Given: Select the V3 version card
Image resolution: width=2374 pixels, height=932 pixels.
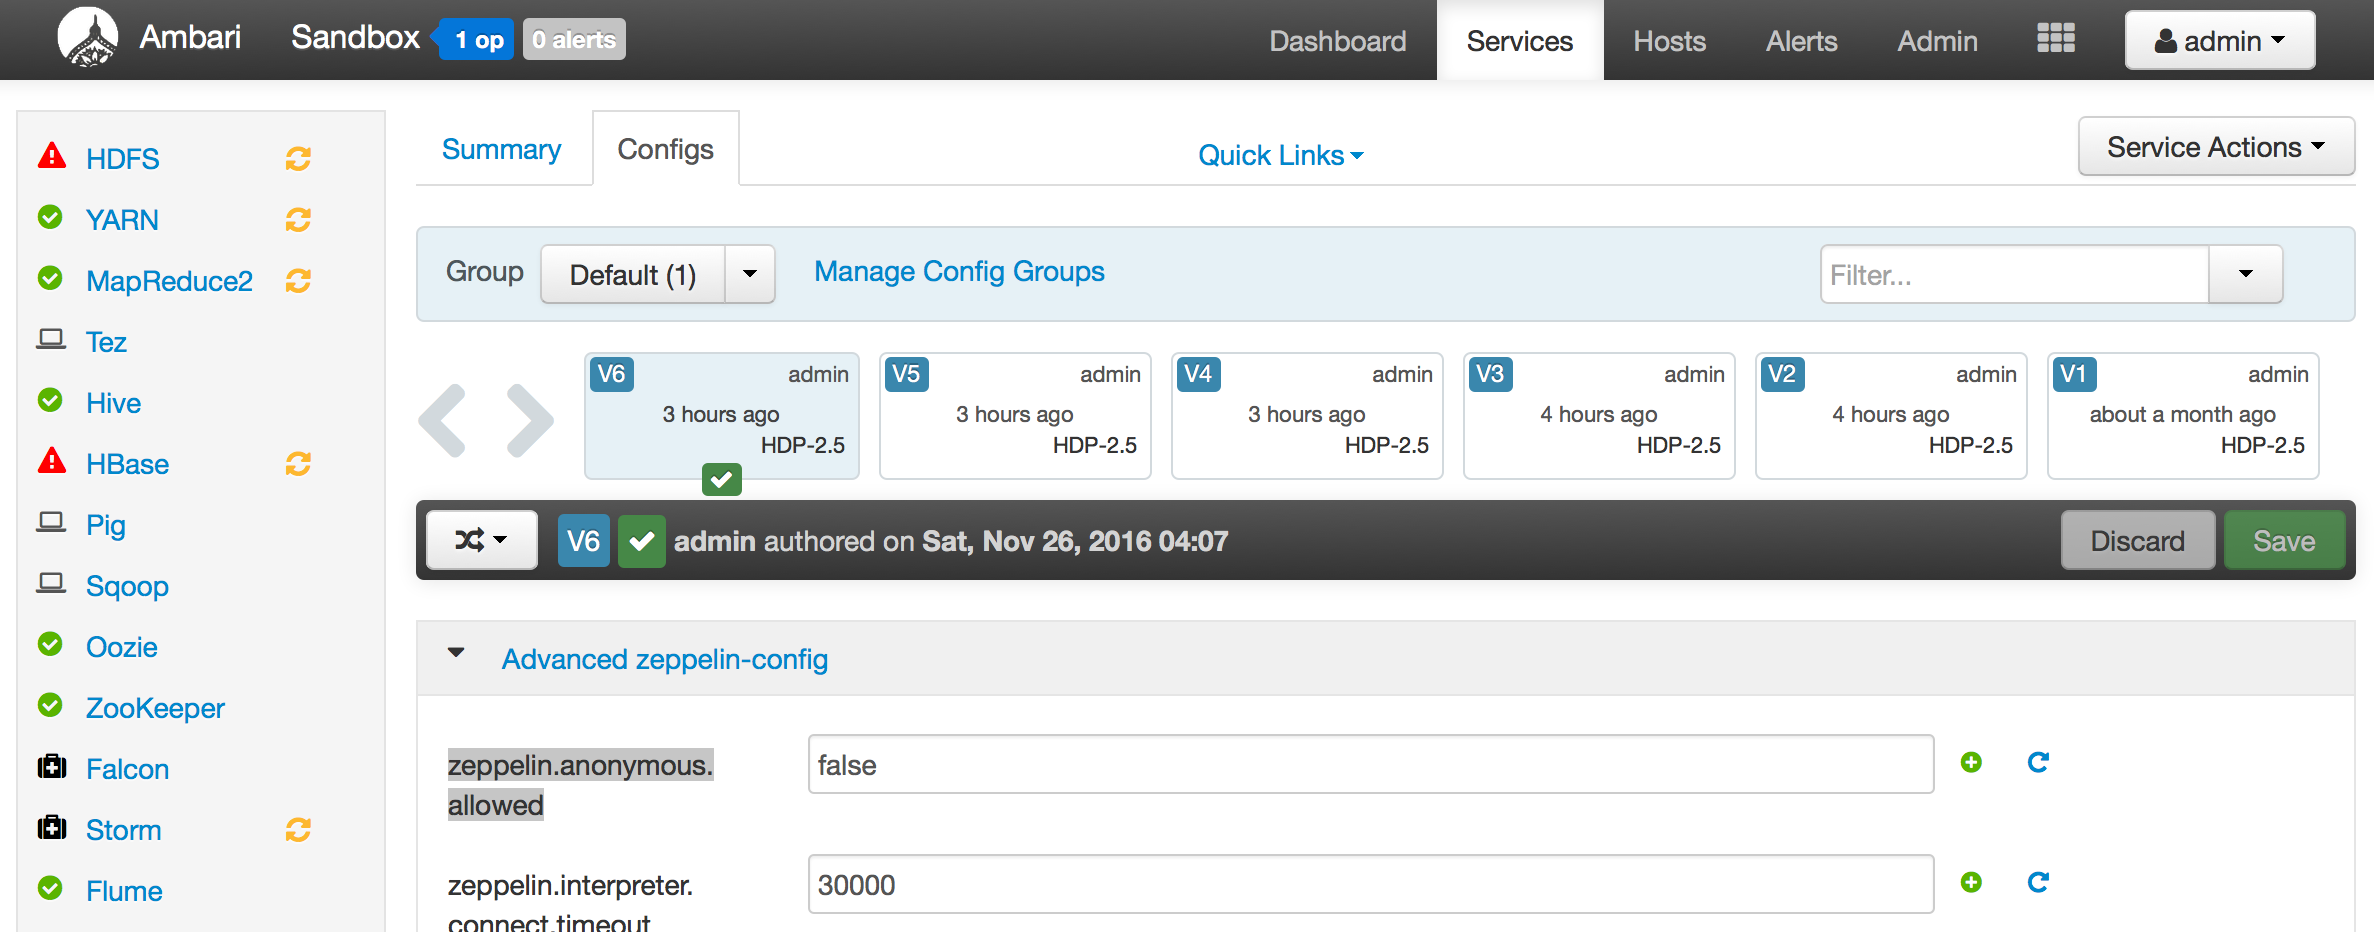Looking at the screenshot, I should 1597,415.
